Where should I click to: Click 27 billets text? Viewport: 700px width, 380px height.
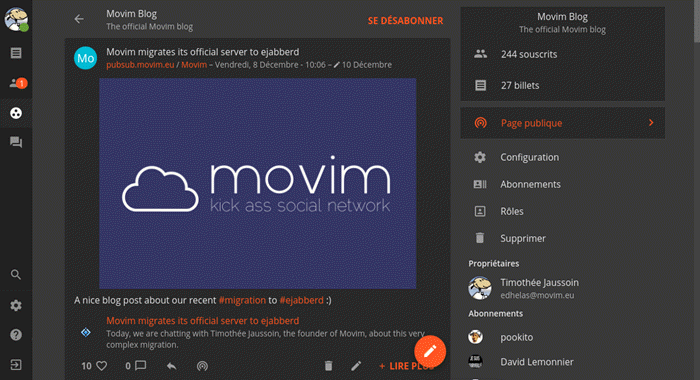[x=520, y=85]
